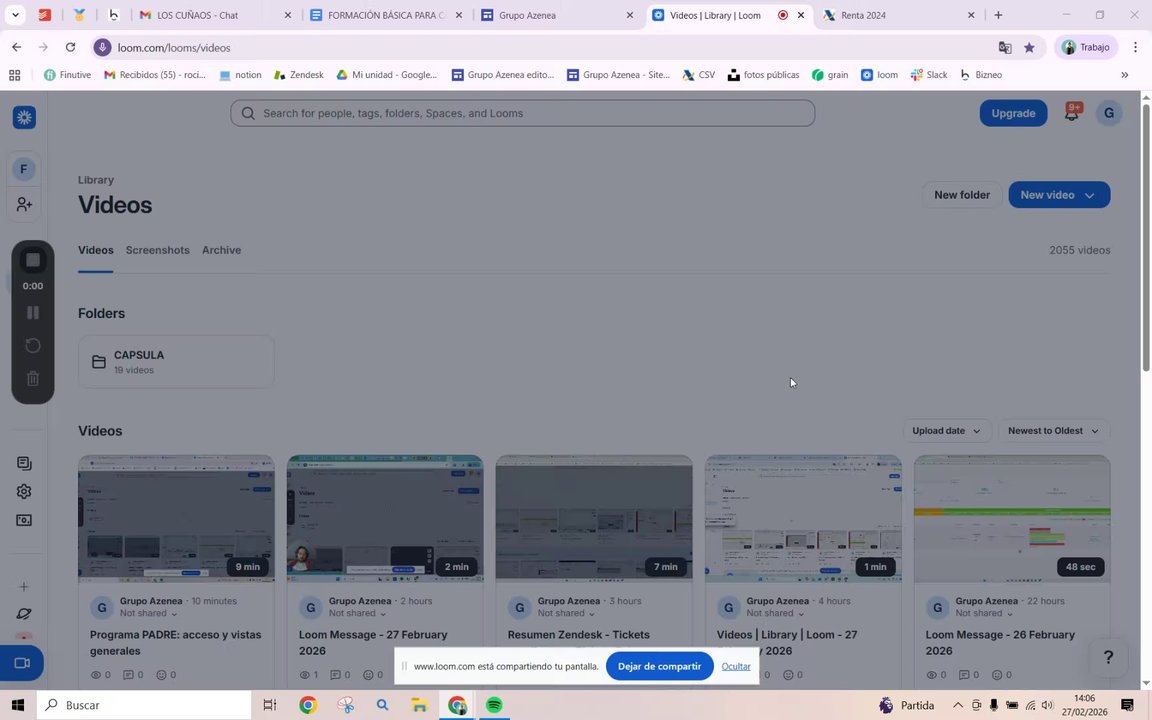1152x720 pixels.
Task: Focus the Loom search field
Action: pyautogui.click(x=522, y=113)
